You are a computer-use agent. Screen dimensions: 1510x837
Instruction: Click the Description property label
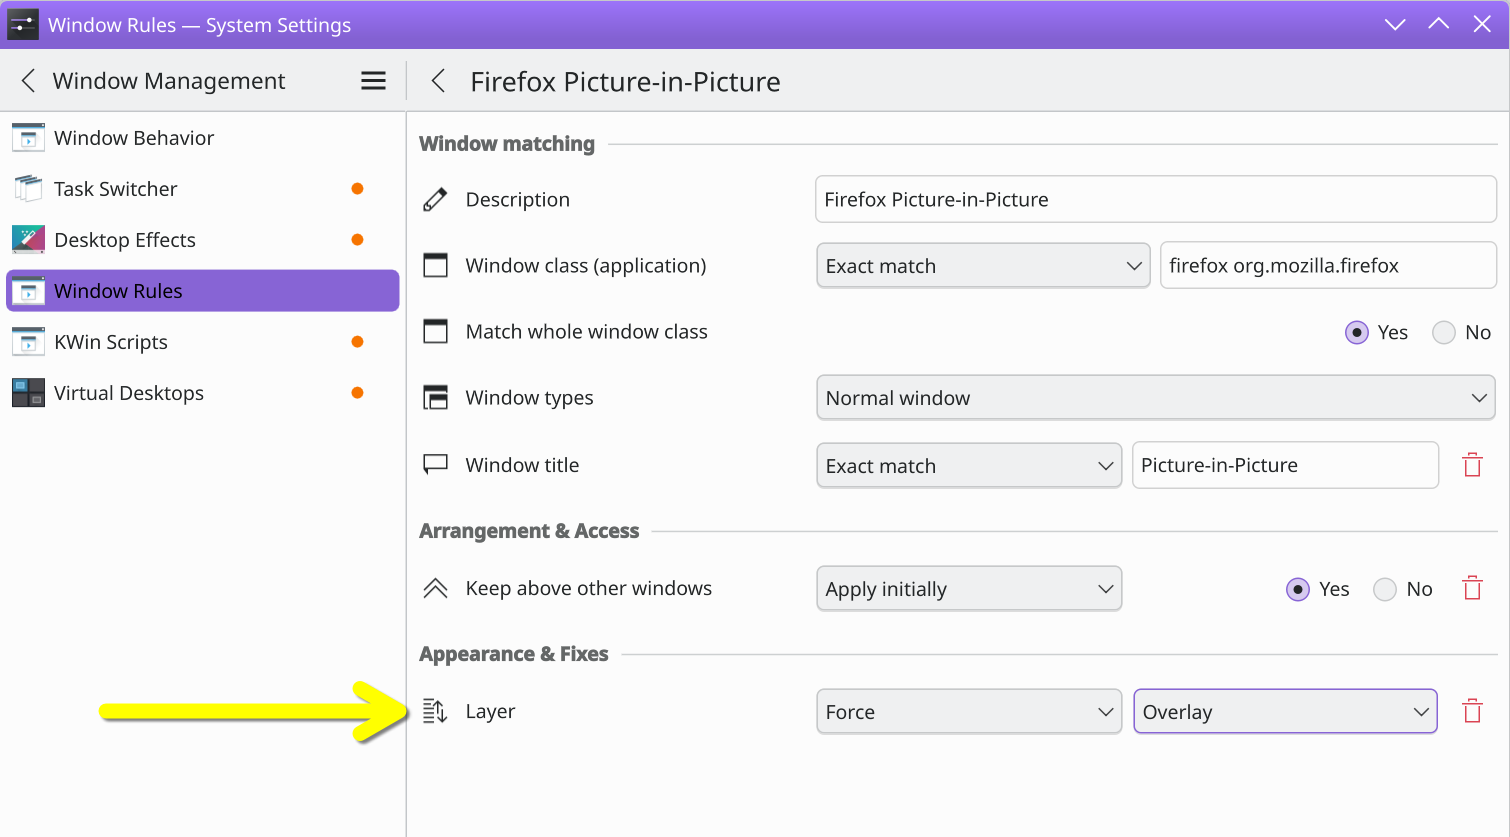[518, 200]
